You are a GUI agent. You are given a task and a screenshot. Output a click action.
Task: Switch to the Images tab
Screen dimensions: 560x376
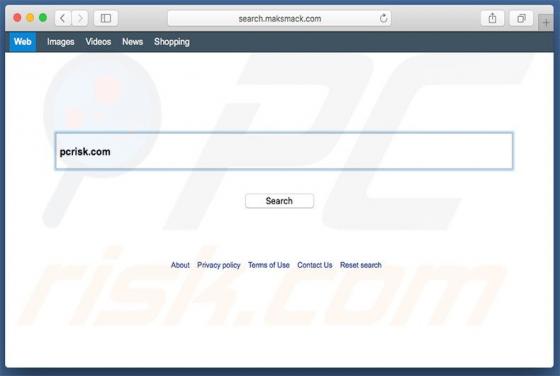[61, 42]
